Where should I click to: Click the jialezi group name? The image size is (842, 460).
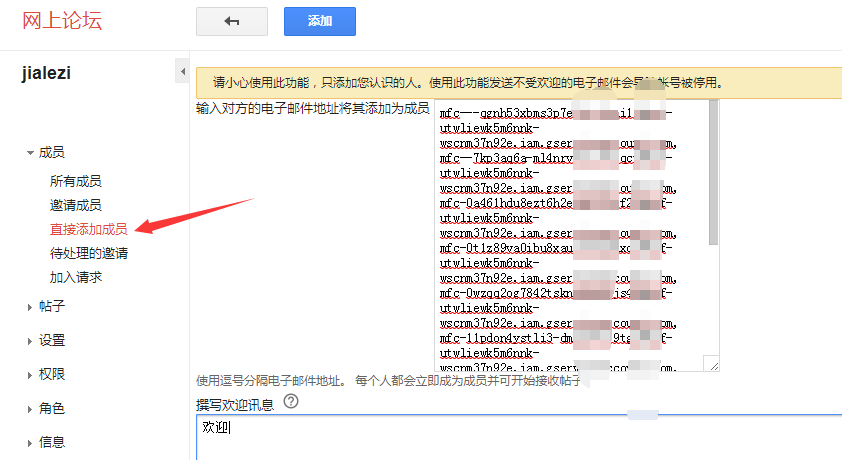click(x=46, y=72)
